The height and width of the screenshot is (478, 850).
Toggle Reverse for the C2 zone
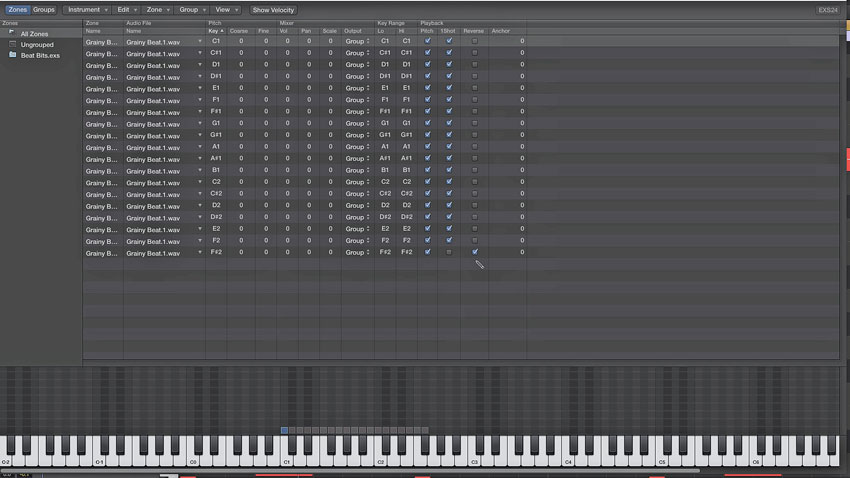(475, 182)
